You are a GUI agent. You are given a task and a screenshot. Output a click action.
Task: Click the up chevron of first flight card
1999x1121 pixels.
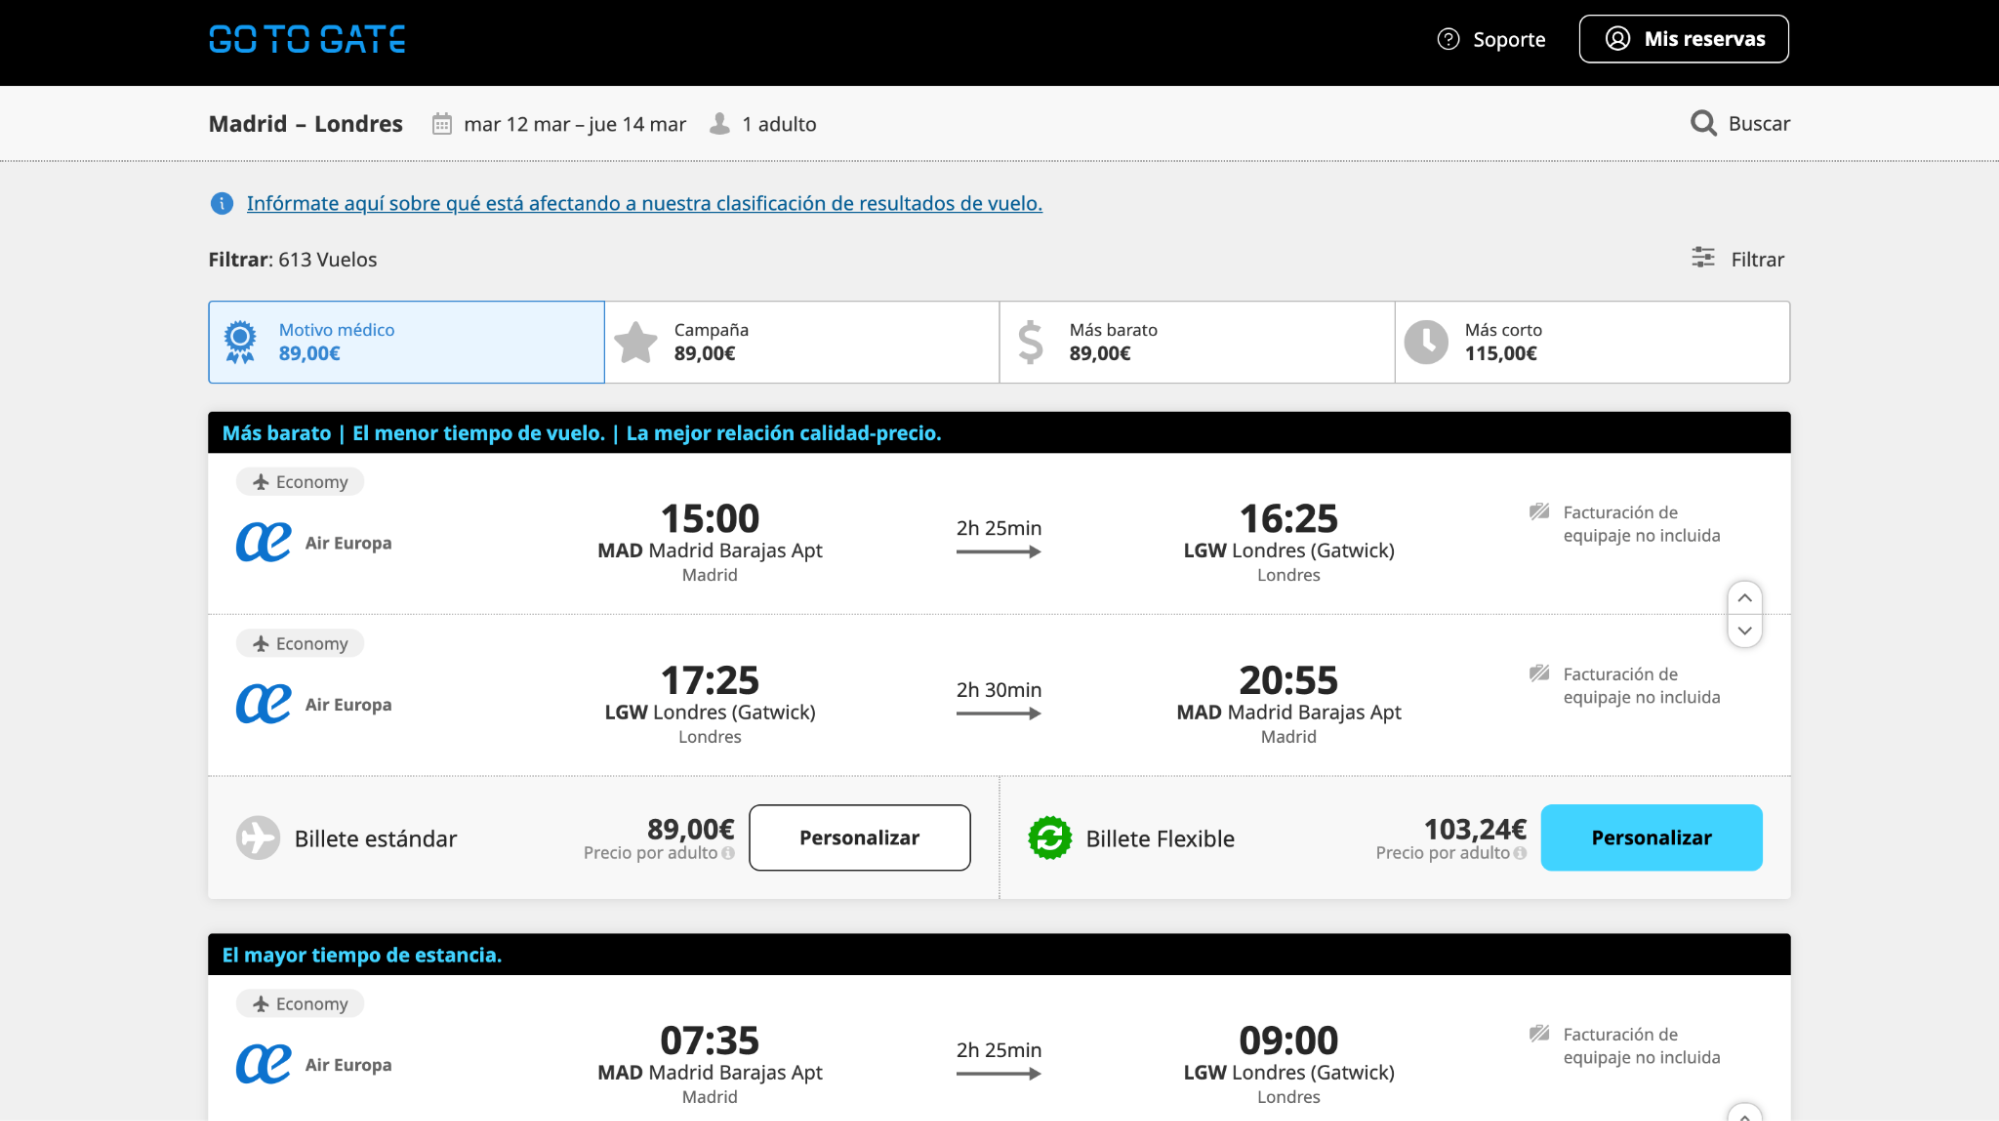pyautogui.click(x=1744, y=598)
